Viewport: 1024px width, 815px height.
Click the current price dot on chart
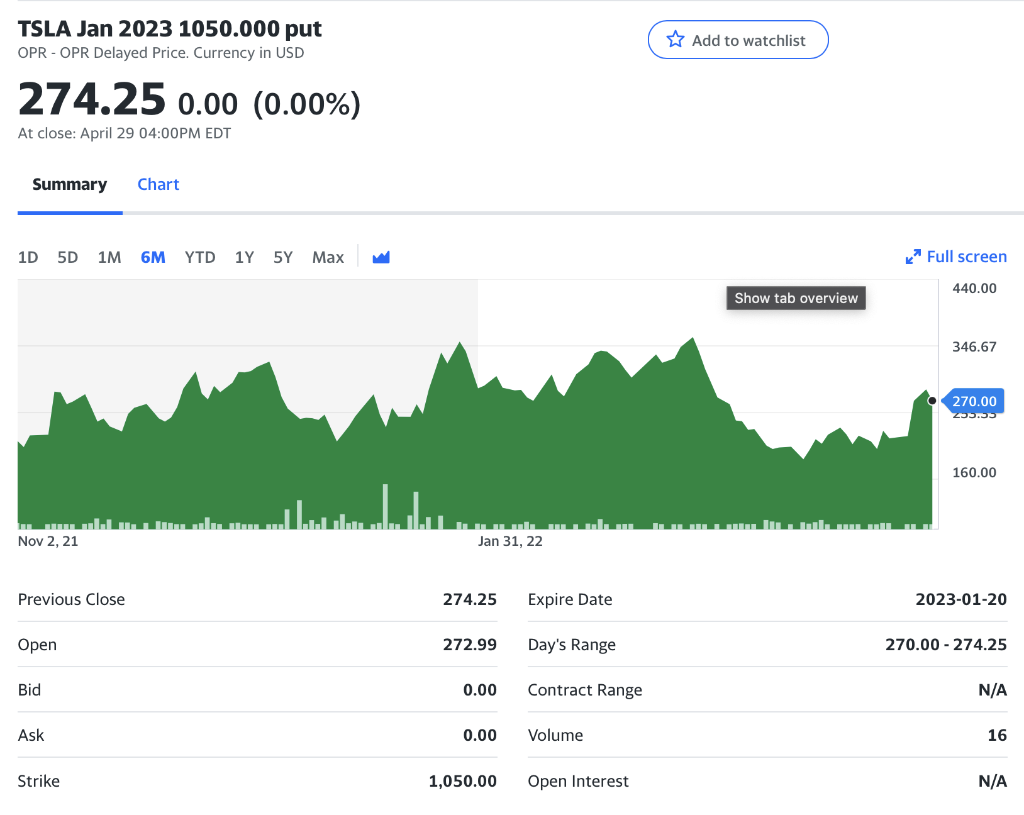tap(931, 400)
